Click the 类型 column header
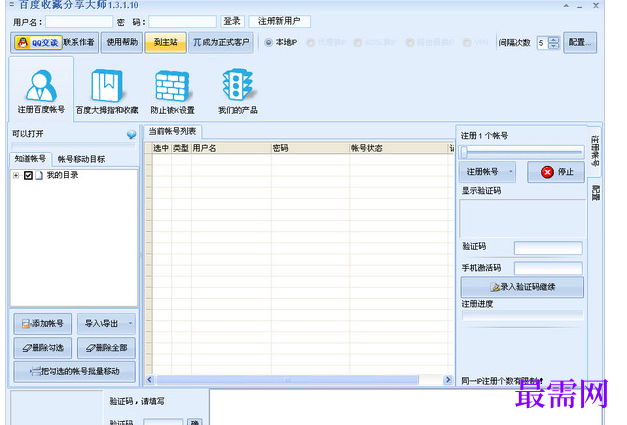This screenshot has width=627, height=425. tap(181, 148)
